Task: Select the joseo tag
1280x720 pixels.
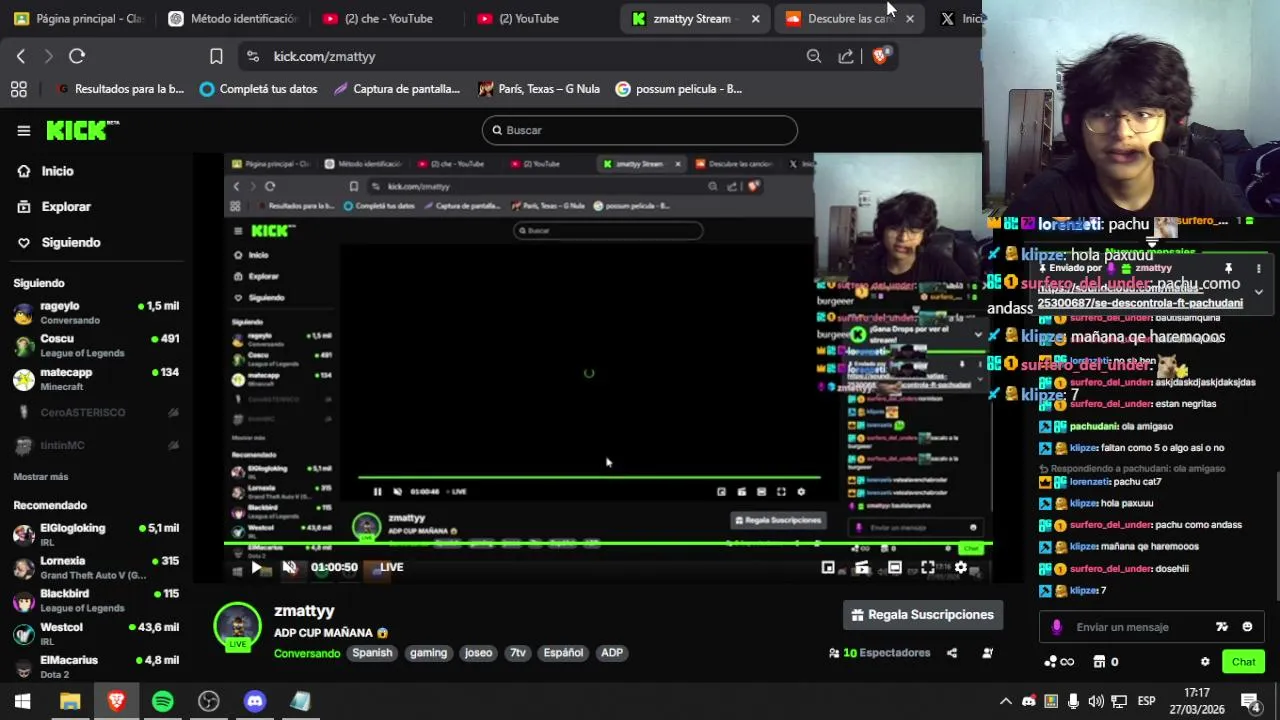Action: 478,653
